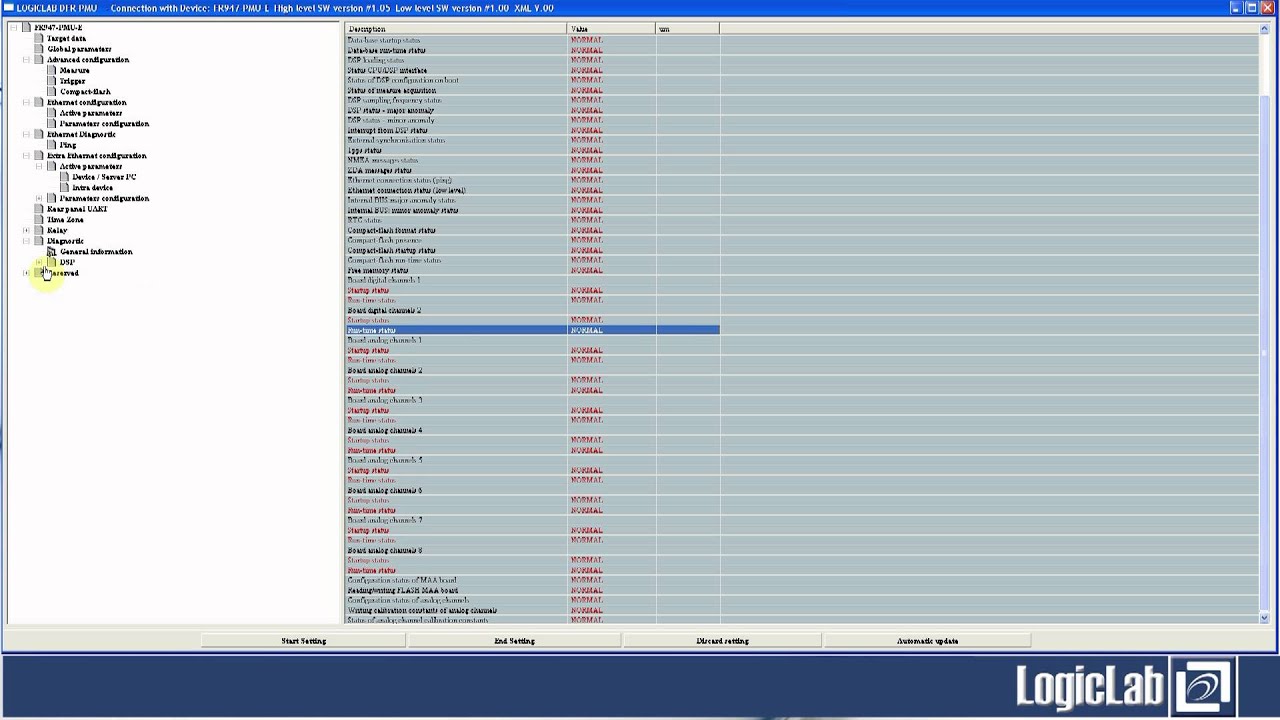
Task: Click the Description column header
Action: click(456, 29)
